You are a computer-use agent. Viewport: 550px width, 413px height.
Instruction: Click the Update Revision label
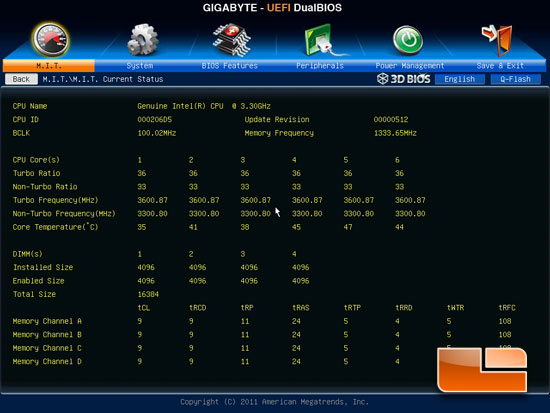pos(277,120)
